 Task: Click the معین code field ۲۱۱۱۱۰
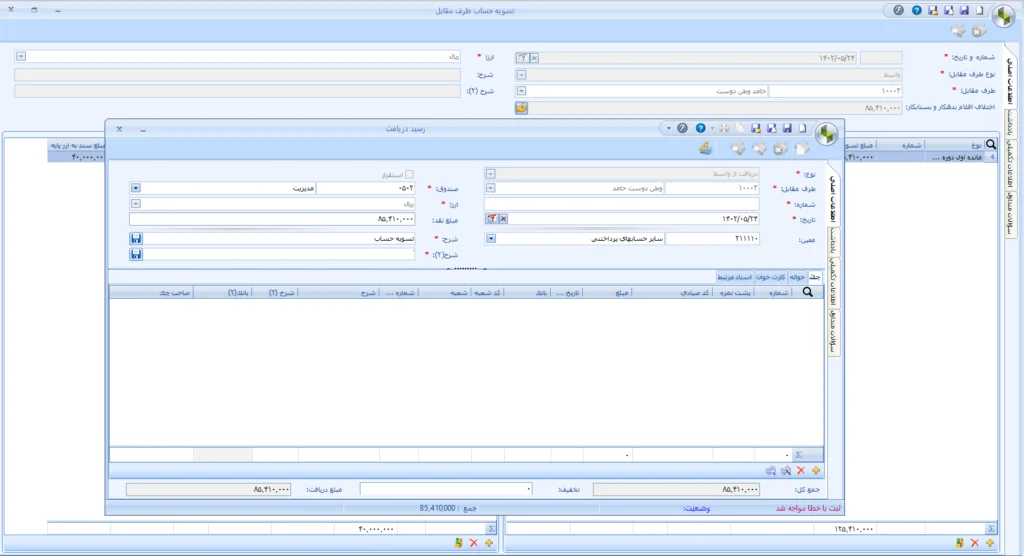click(712, 239)
